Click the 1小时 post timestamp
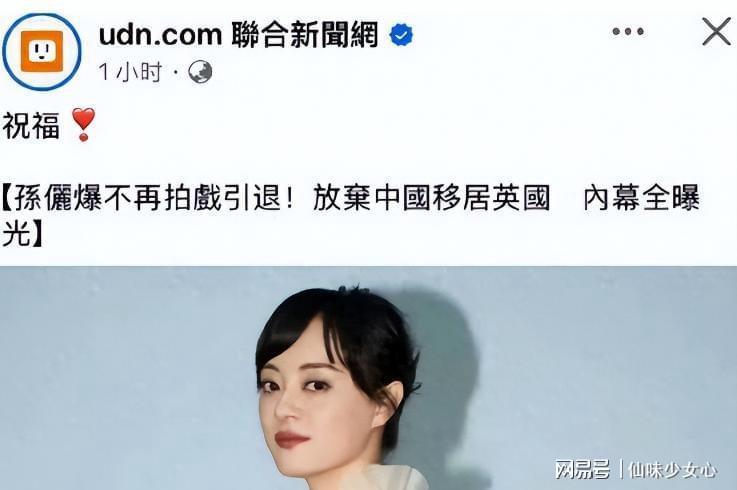 click(130, 72)
